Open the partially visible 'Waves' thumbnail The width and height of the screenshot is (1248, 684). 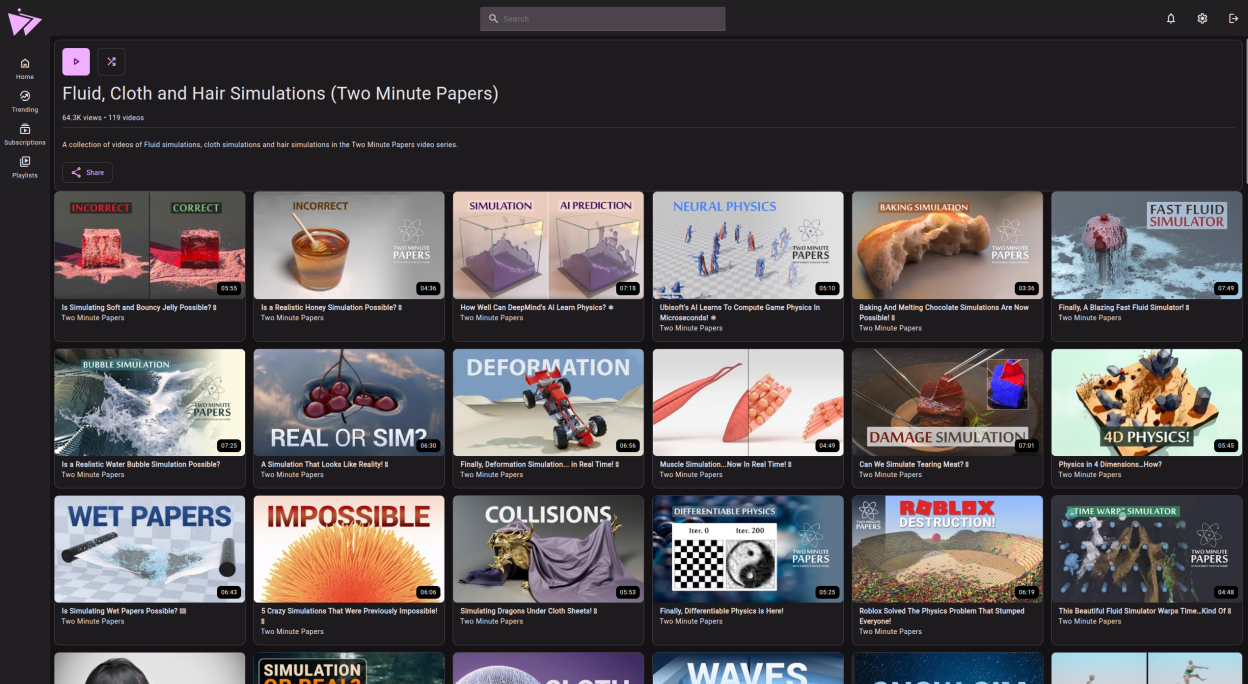click(x=748, y=668)
